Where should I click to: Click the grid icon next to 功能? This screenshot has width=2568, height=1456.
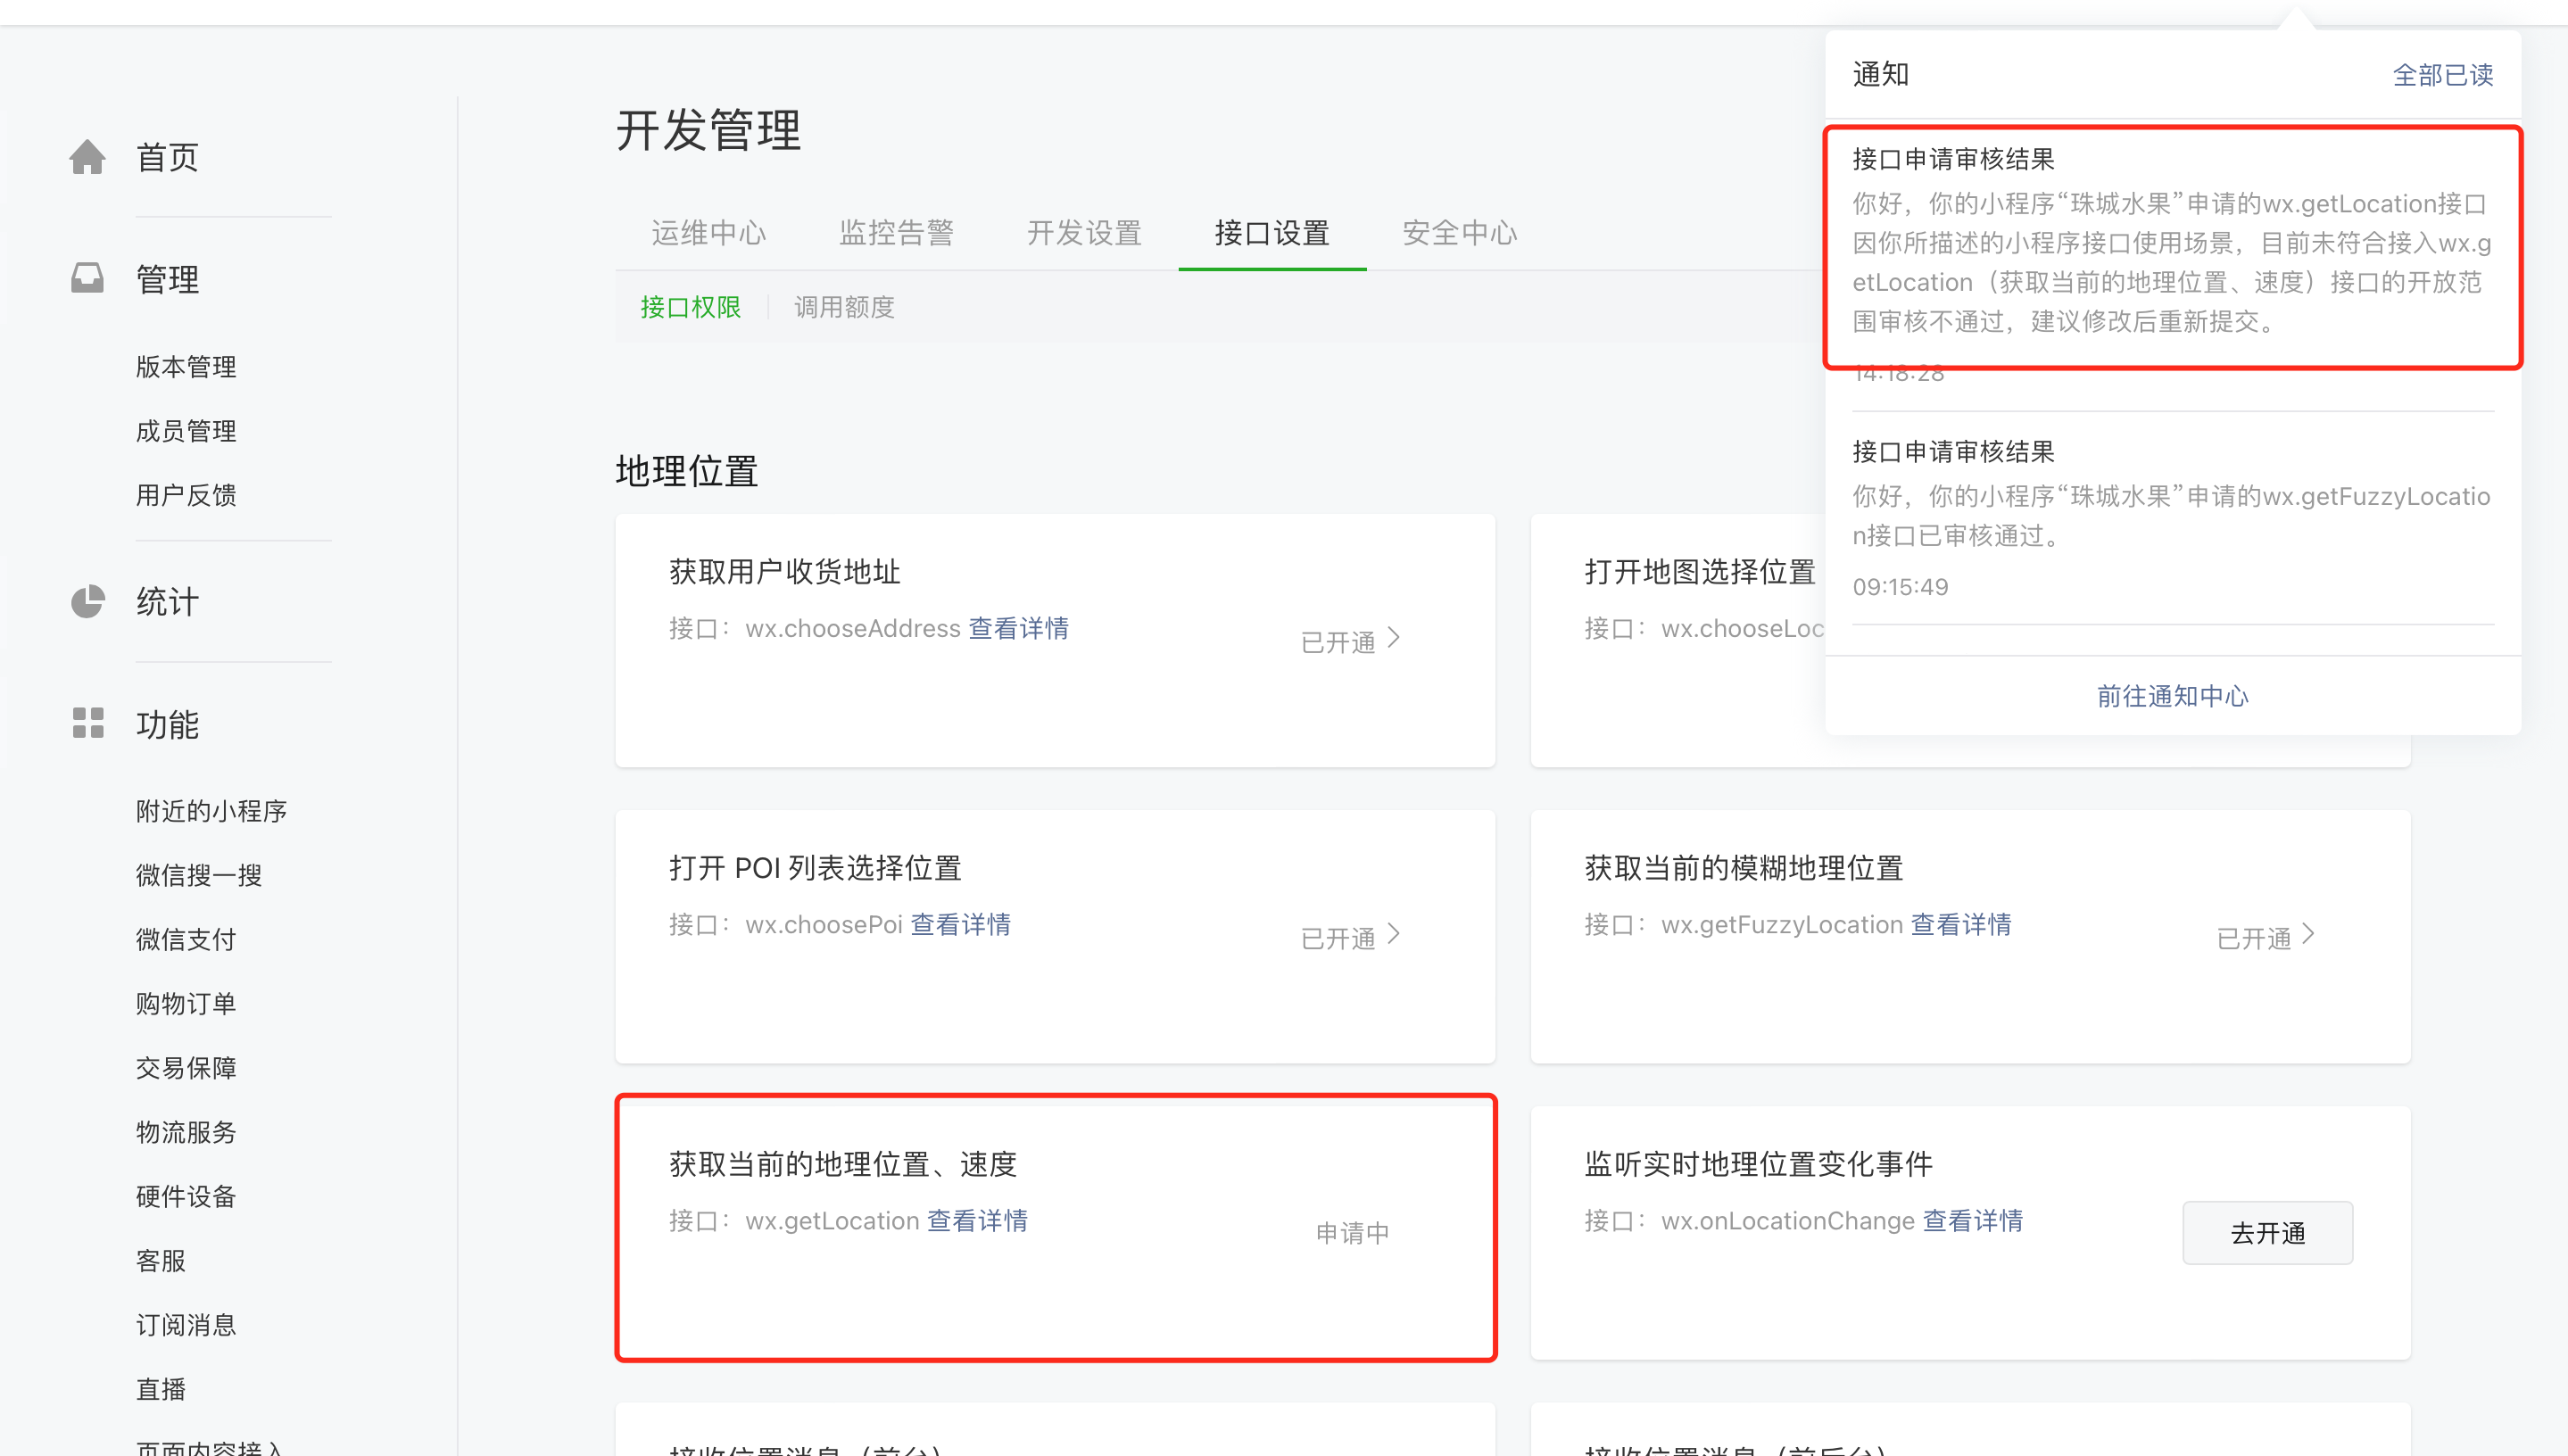click(x=88, y=723)
